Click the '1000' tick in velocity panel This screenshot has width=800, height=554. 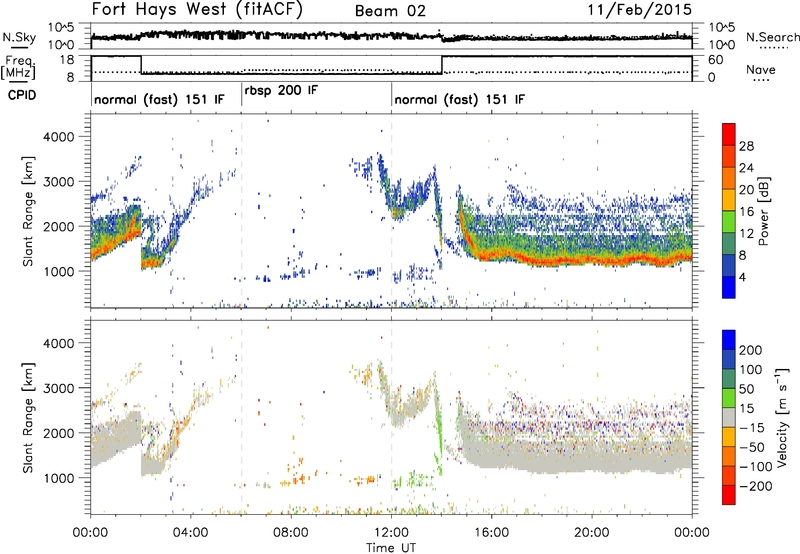(59, 478)
